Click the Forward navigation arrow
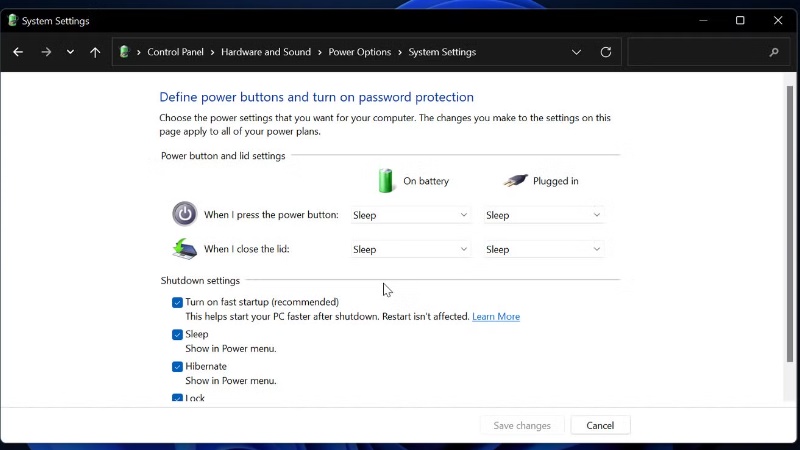This screenshot has height=450, width=800. tap(45, 52)
